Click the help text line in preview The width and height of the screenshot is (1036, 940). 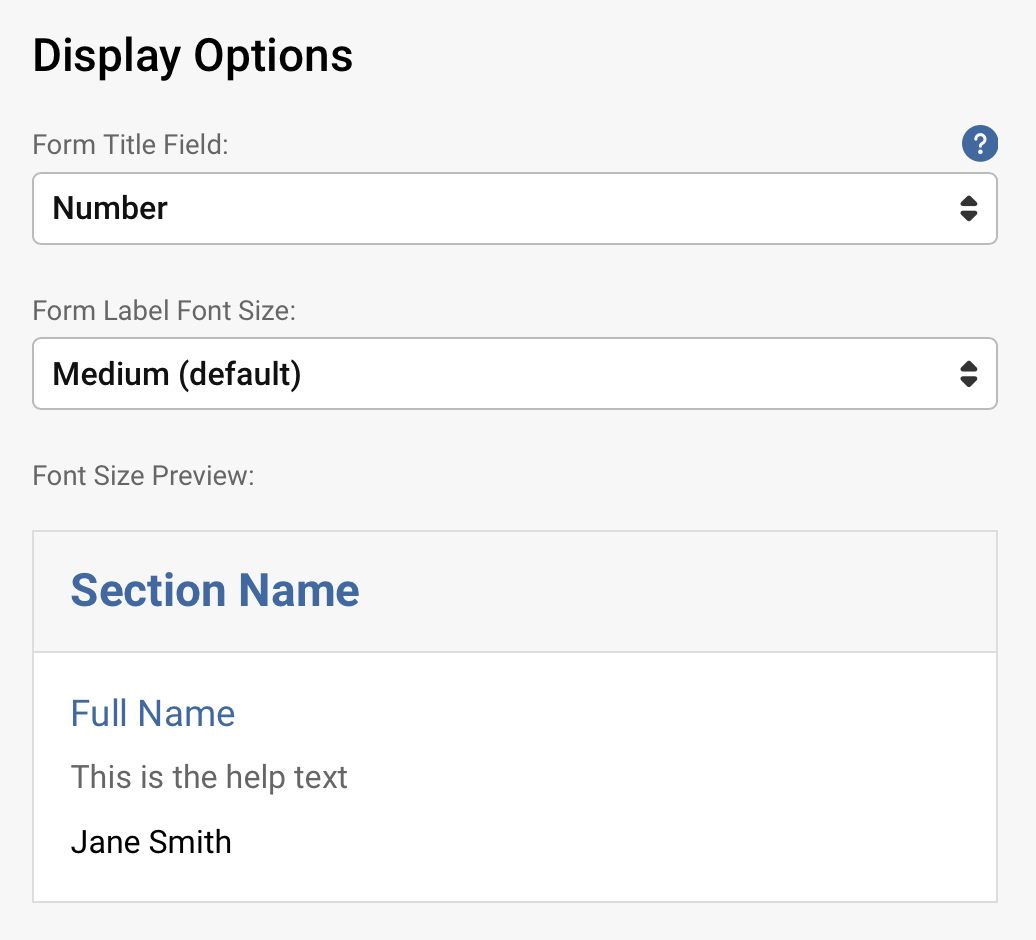pos(209,777)
